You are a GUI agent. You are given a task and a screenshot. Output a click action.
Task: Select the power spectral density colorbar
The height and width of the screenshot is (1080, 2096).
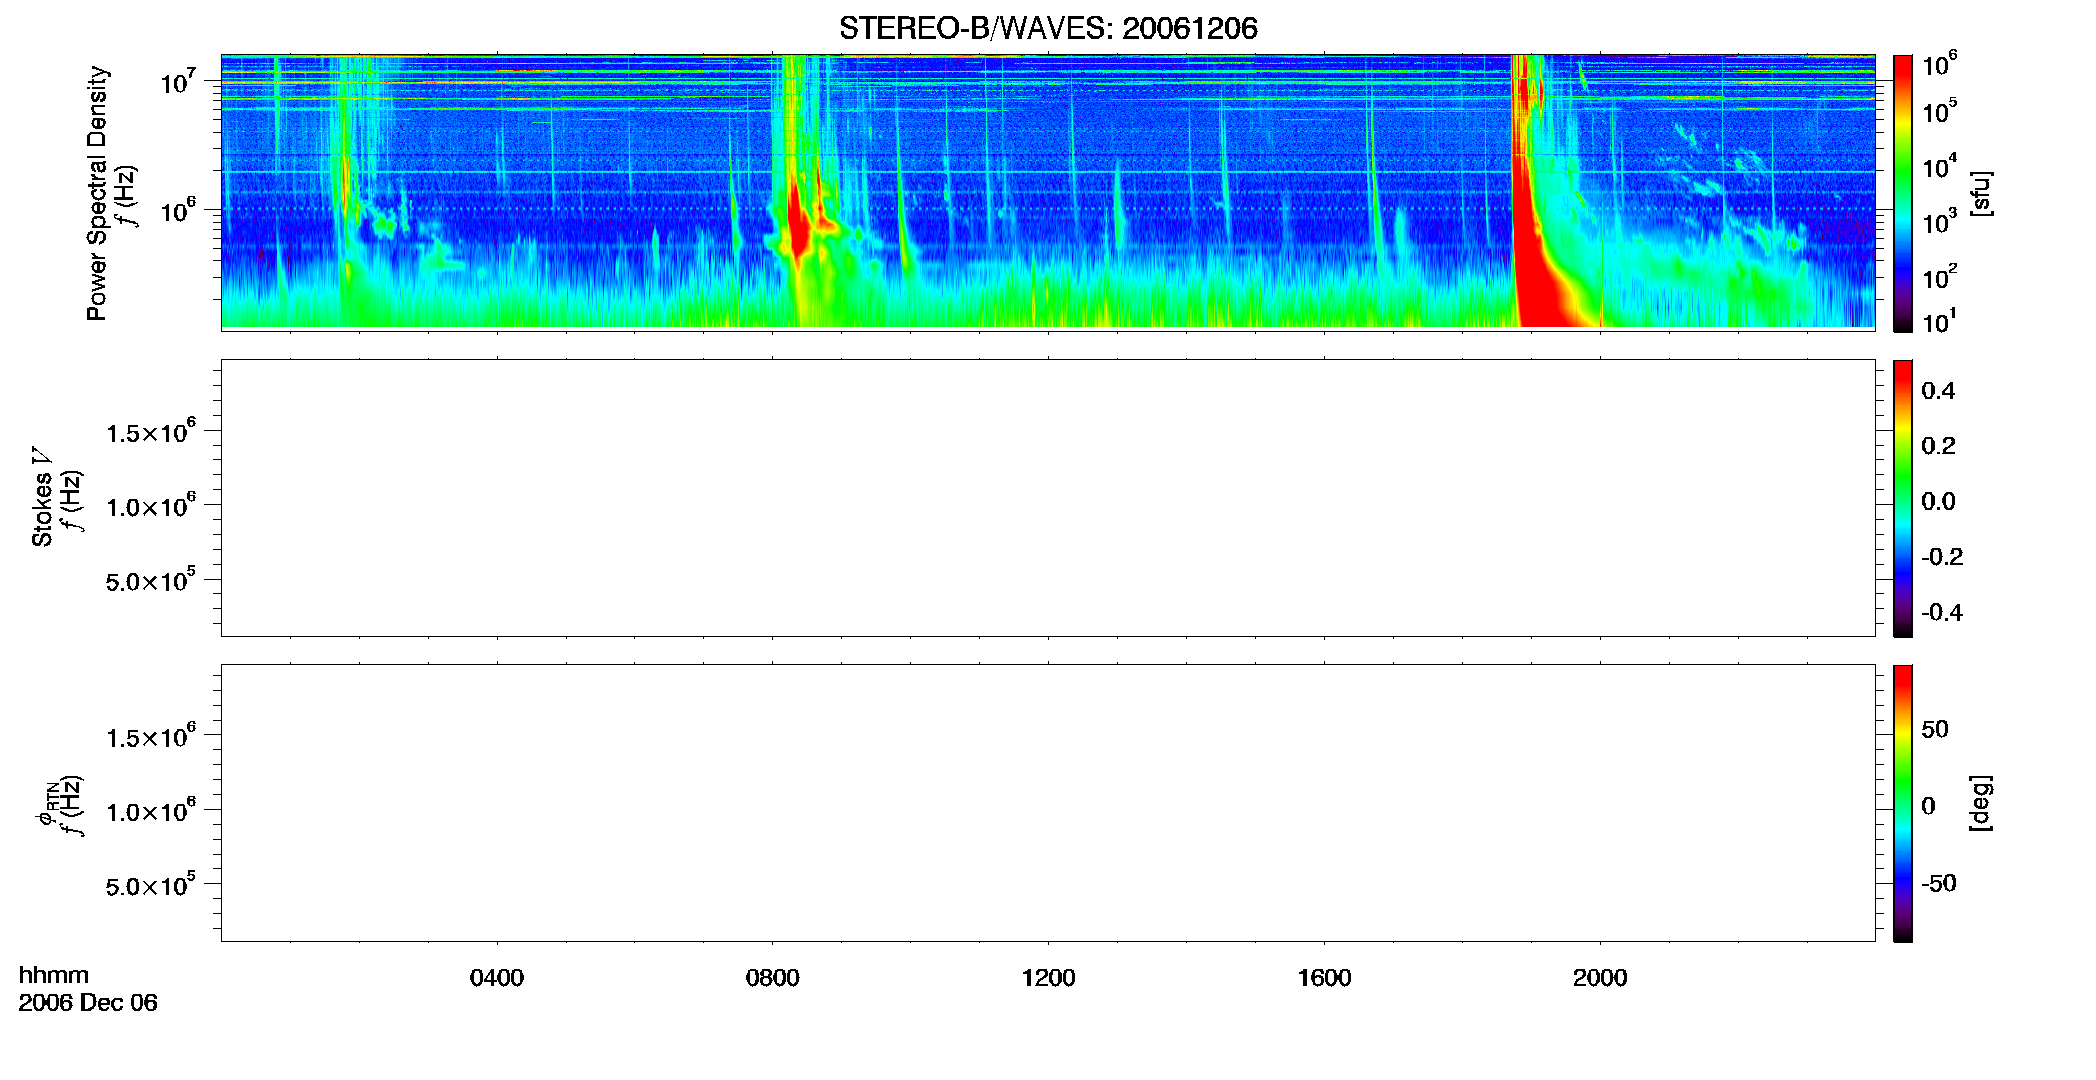1903,193
